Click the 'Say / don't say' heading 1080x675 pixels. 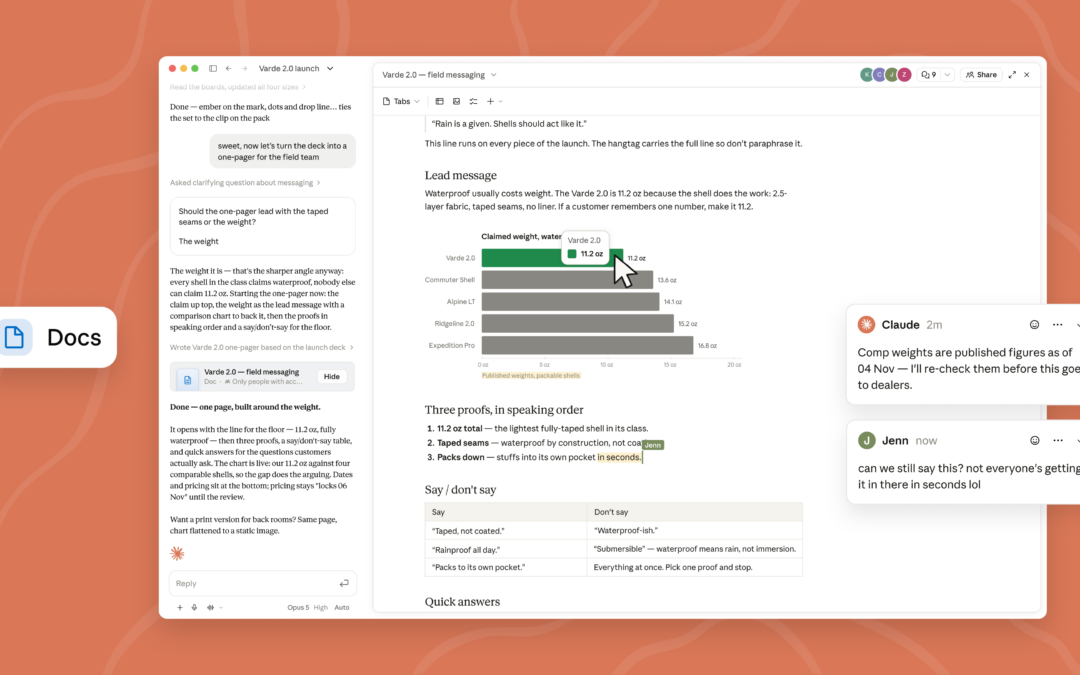(460, 490)
